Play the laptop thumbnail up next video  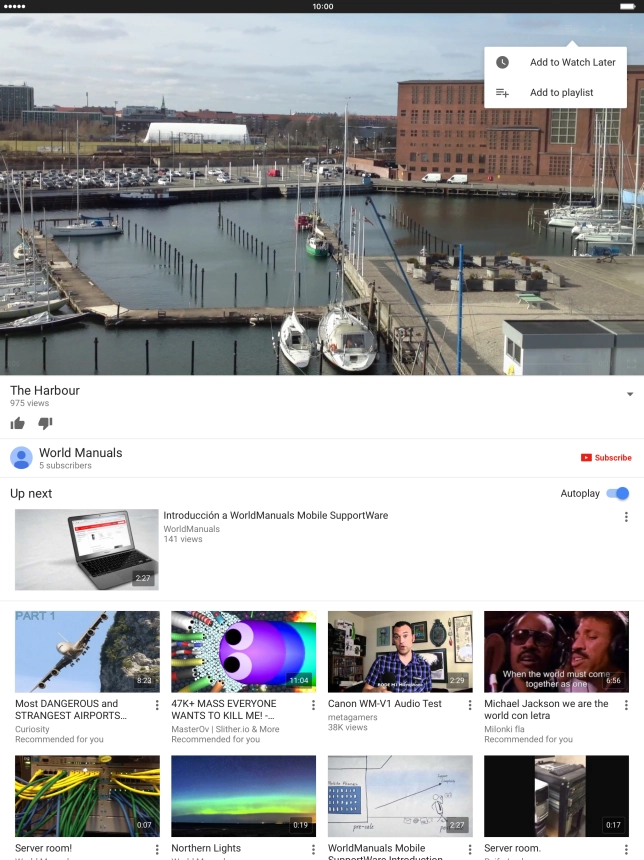click(87, 550)
